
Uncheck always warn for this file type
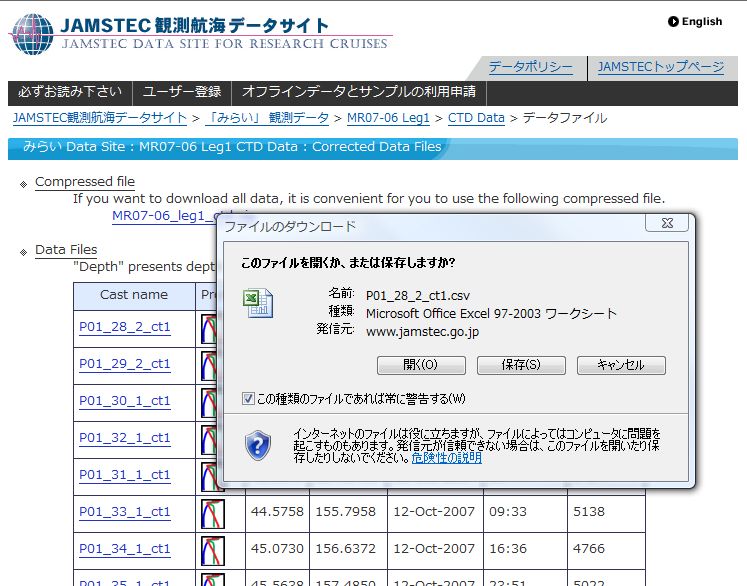tap(249, 399)
